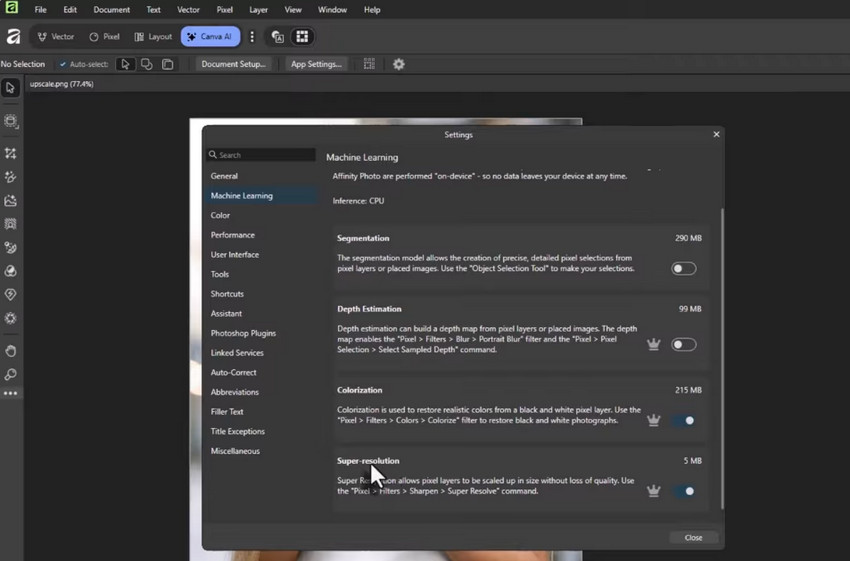Open Shortcuts settings category
Image resolution: width=850 pixels, height=561 pixels.
(227, 294)
